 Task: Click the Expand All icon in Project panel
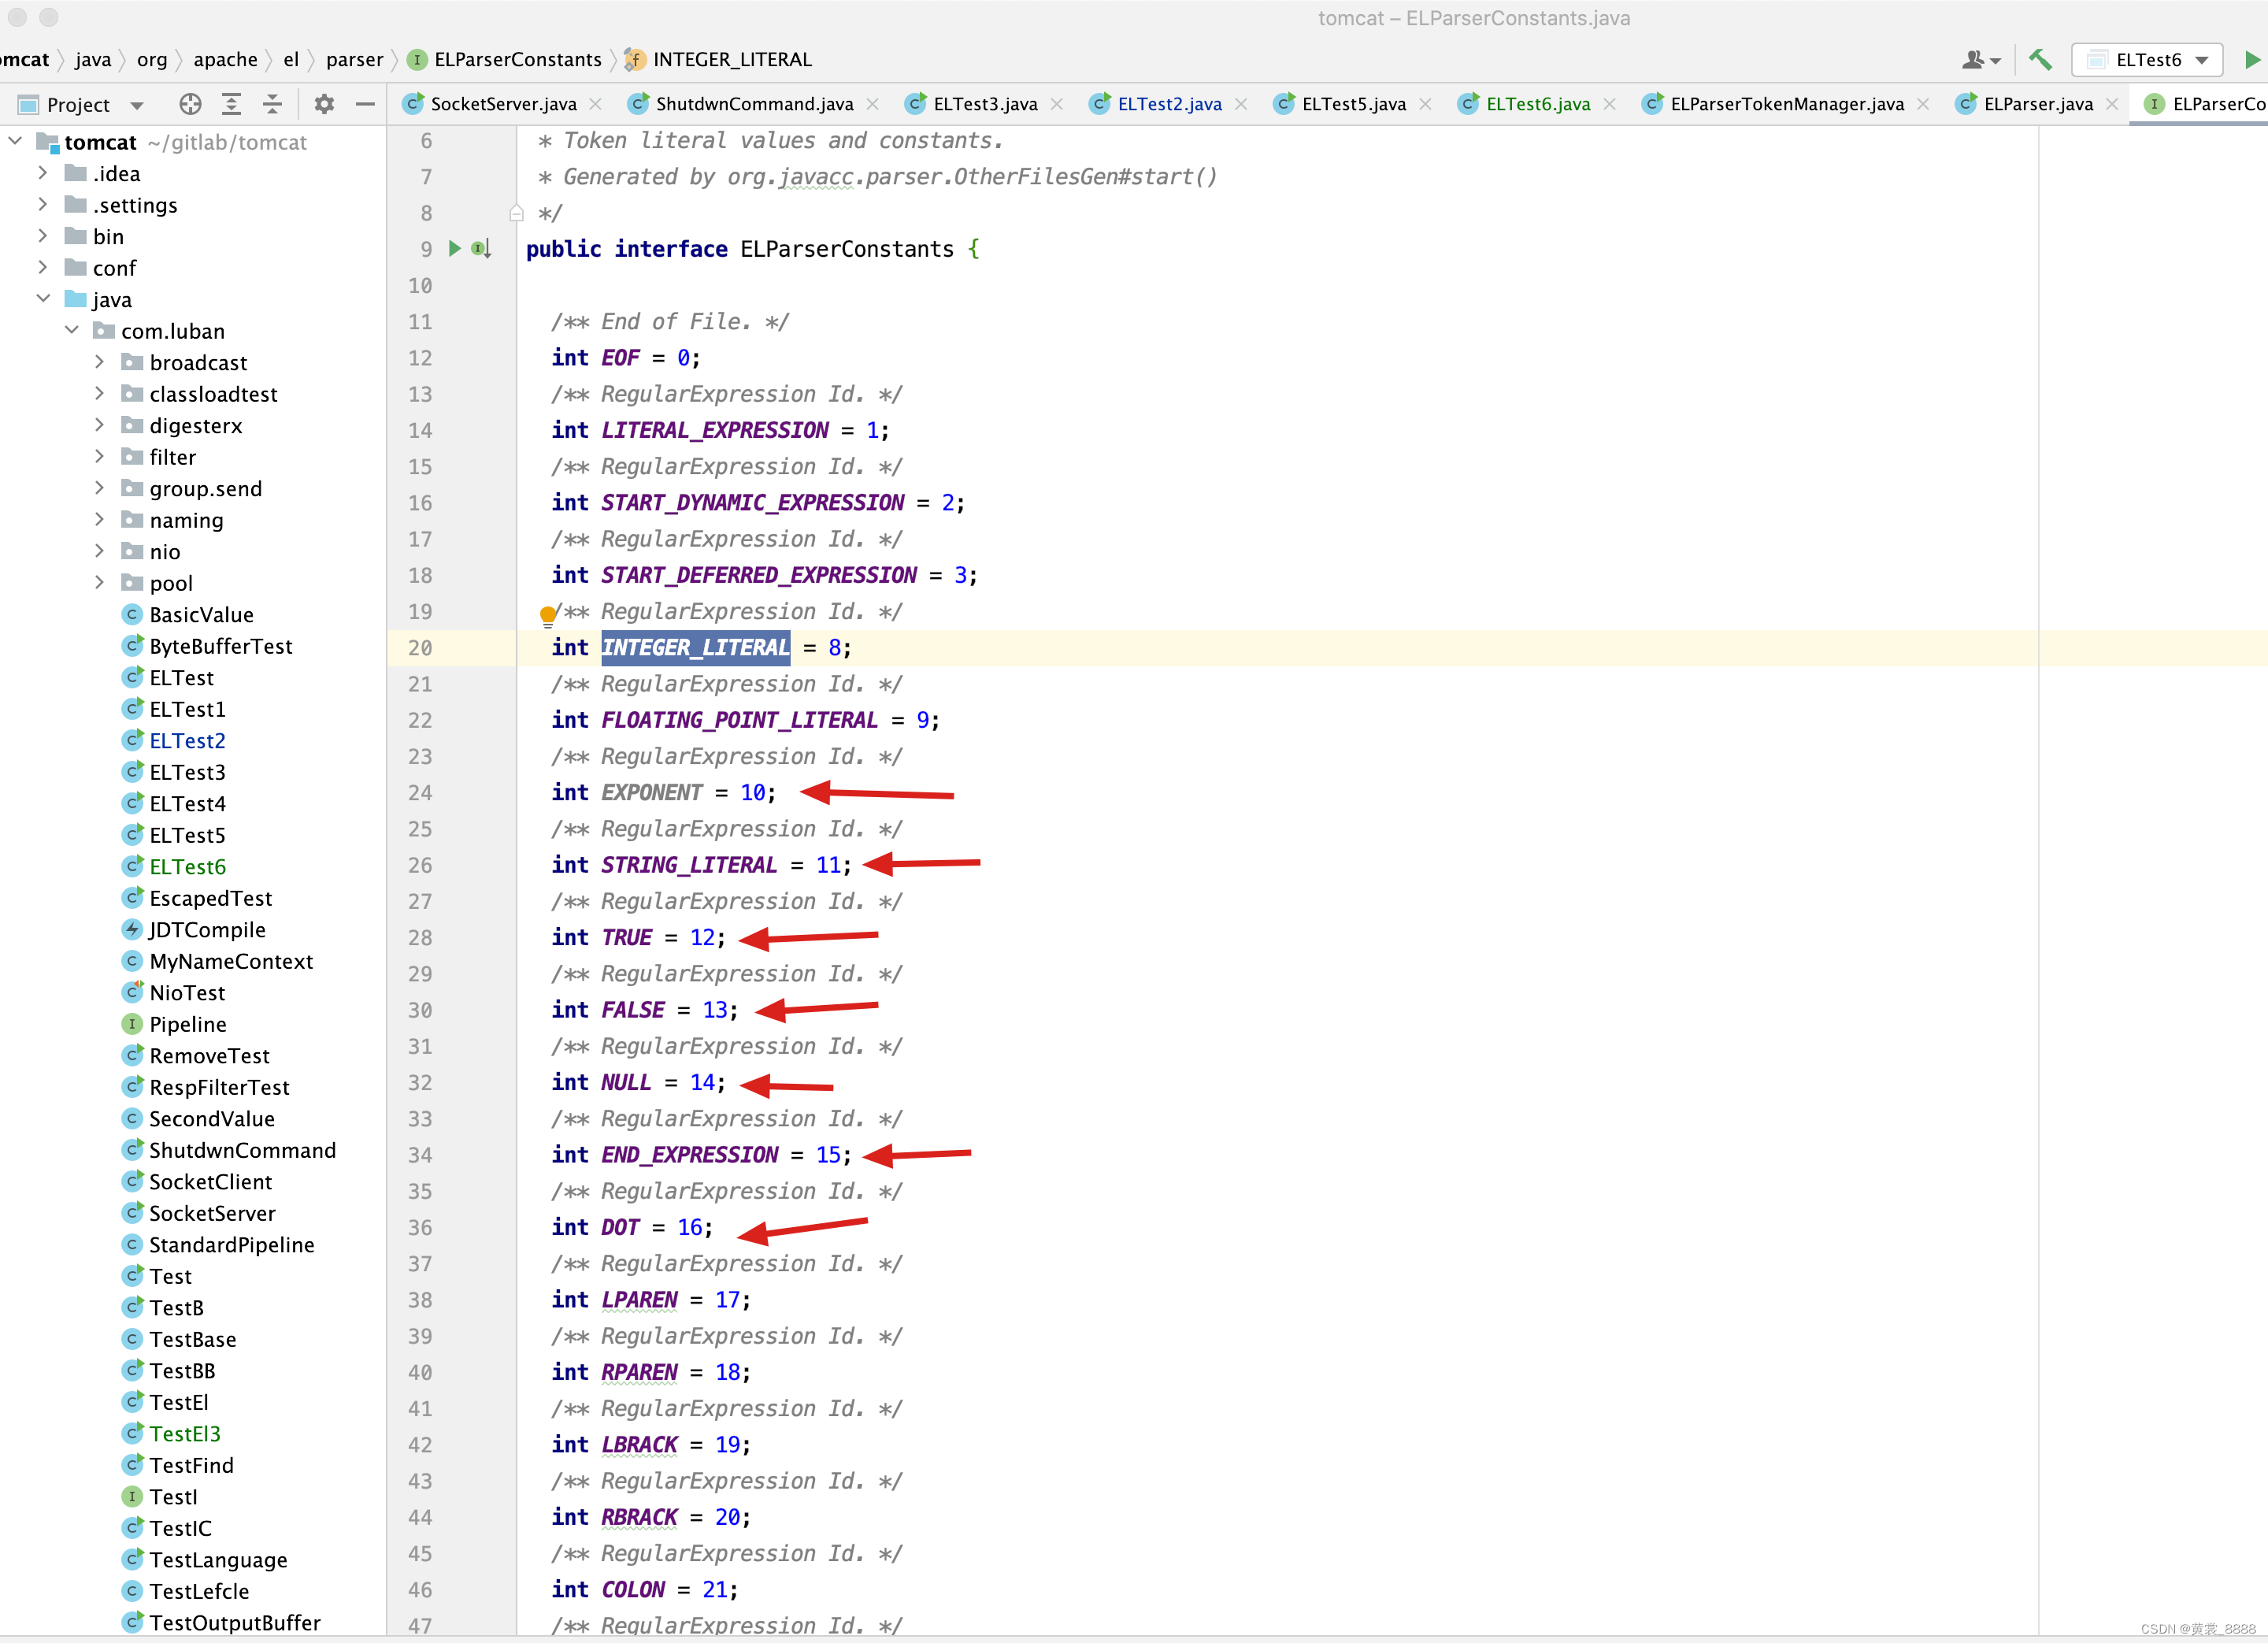tap(231, 104)
